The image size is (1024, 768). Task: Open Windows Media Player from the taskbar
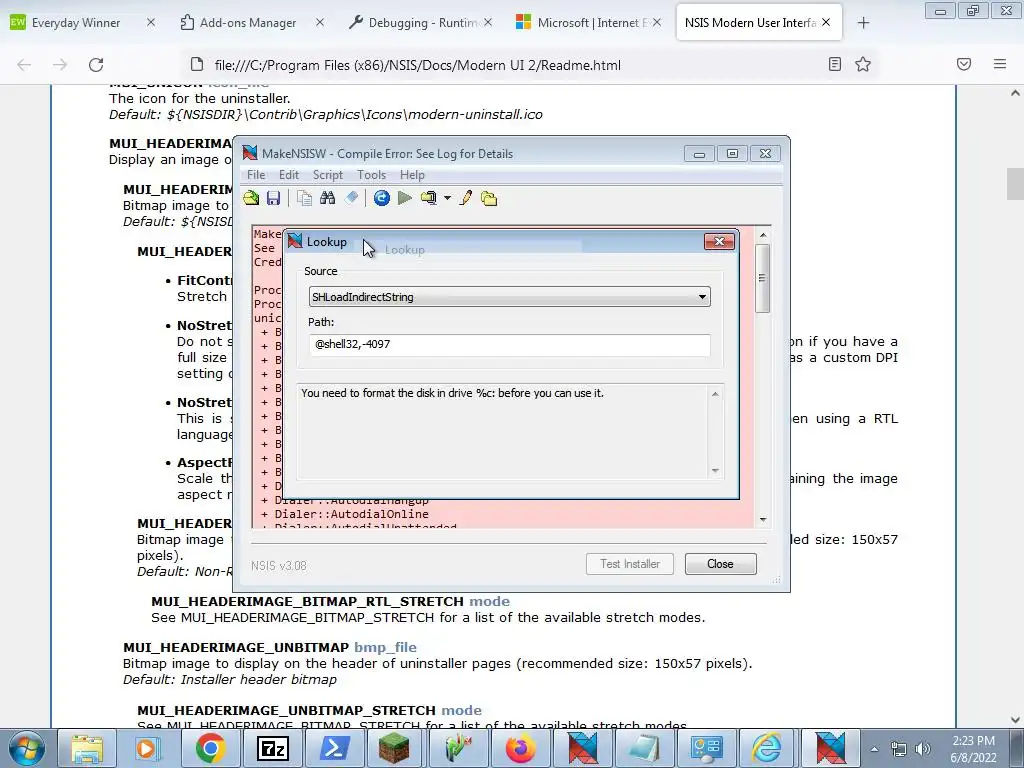point(148,748)
